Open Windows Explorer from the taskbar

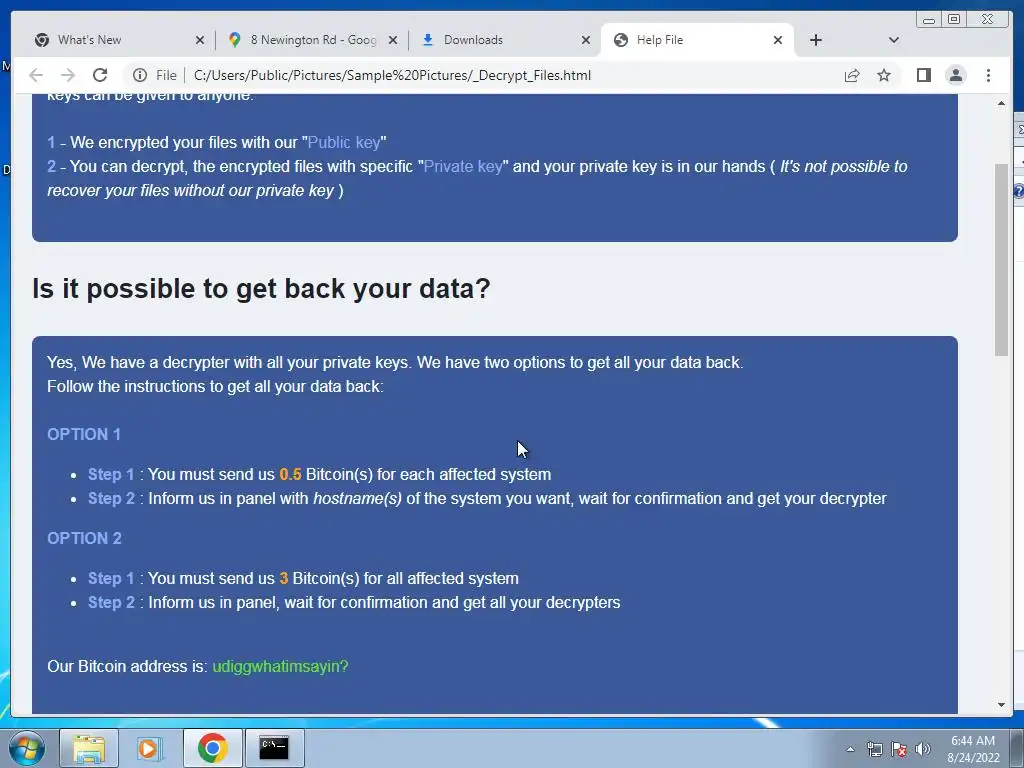(89, 748)
